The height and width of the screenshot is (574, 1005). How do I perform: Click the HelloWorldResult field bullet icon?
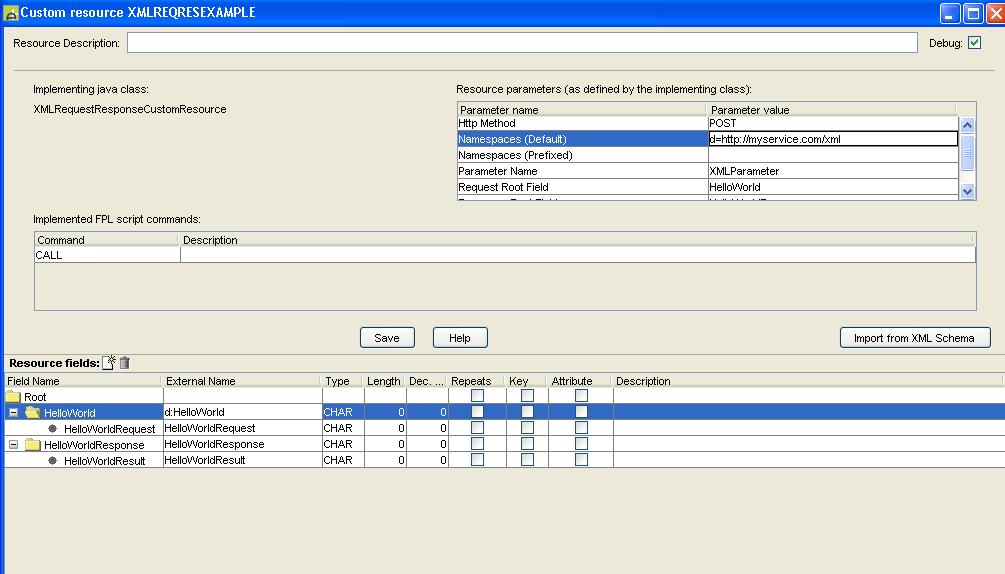[52, 460]
